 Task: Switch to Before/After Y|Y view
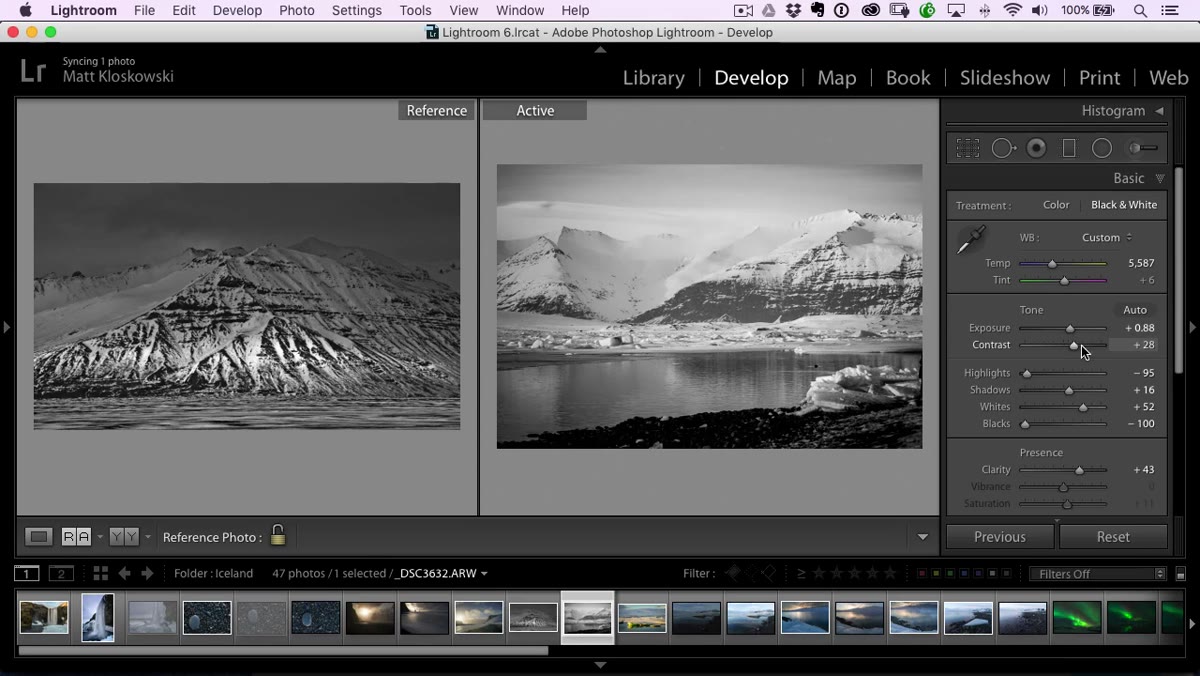click(x=124, y=537)
